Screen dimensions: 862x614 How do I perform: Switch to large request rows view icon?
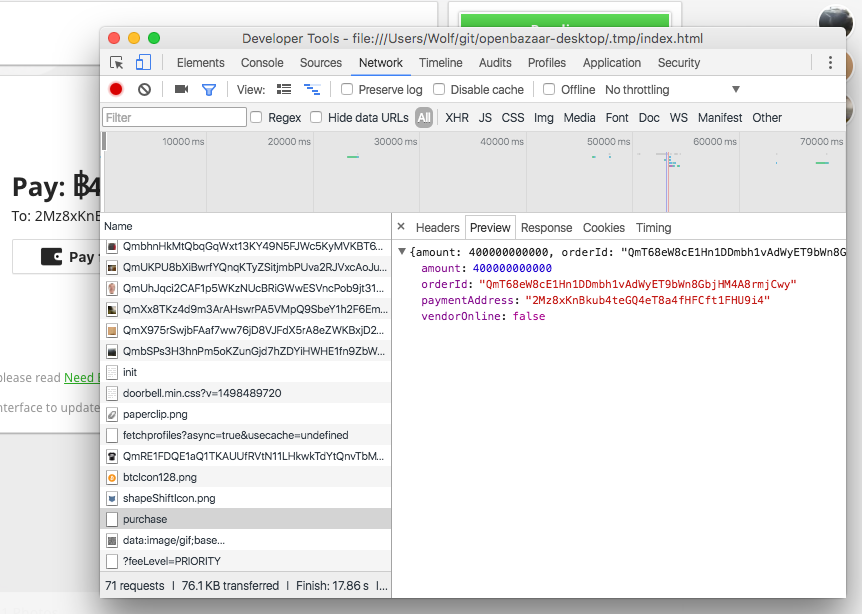point(284,89)
